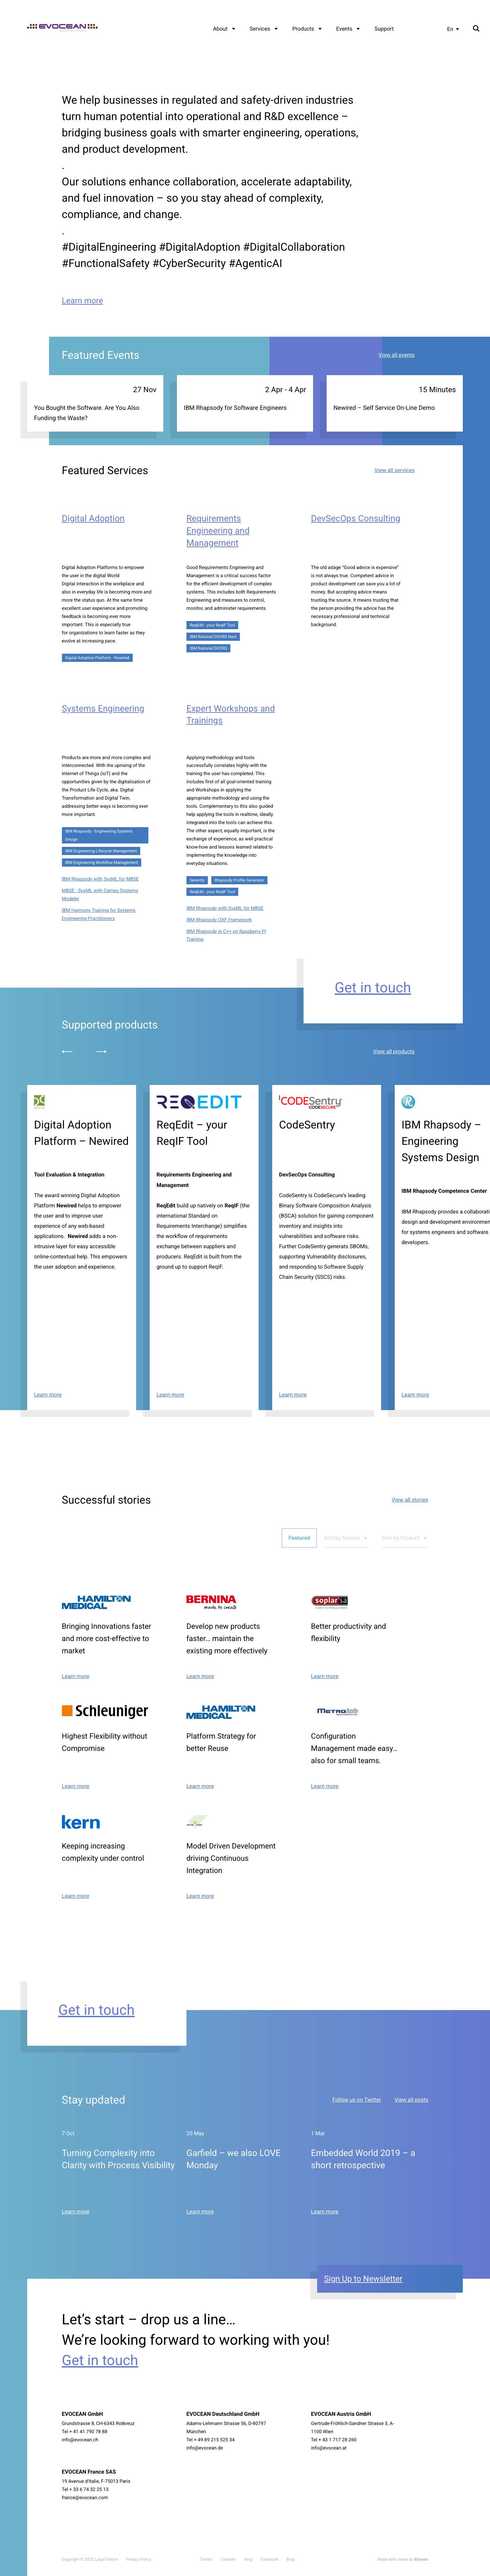Screen dimensions: 490x2576
Task: Click Get in touch above Stay updated
Action: coord(96,2010)
